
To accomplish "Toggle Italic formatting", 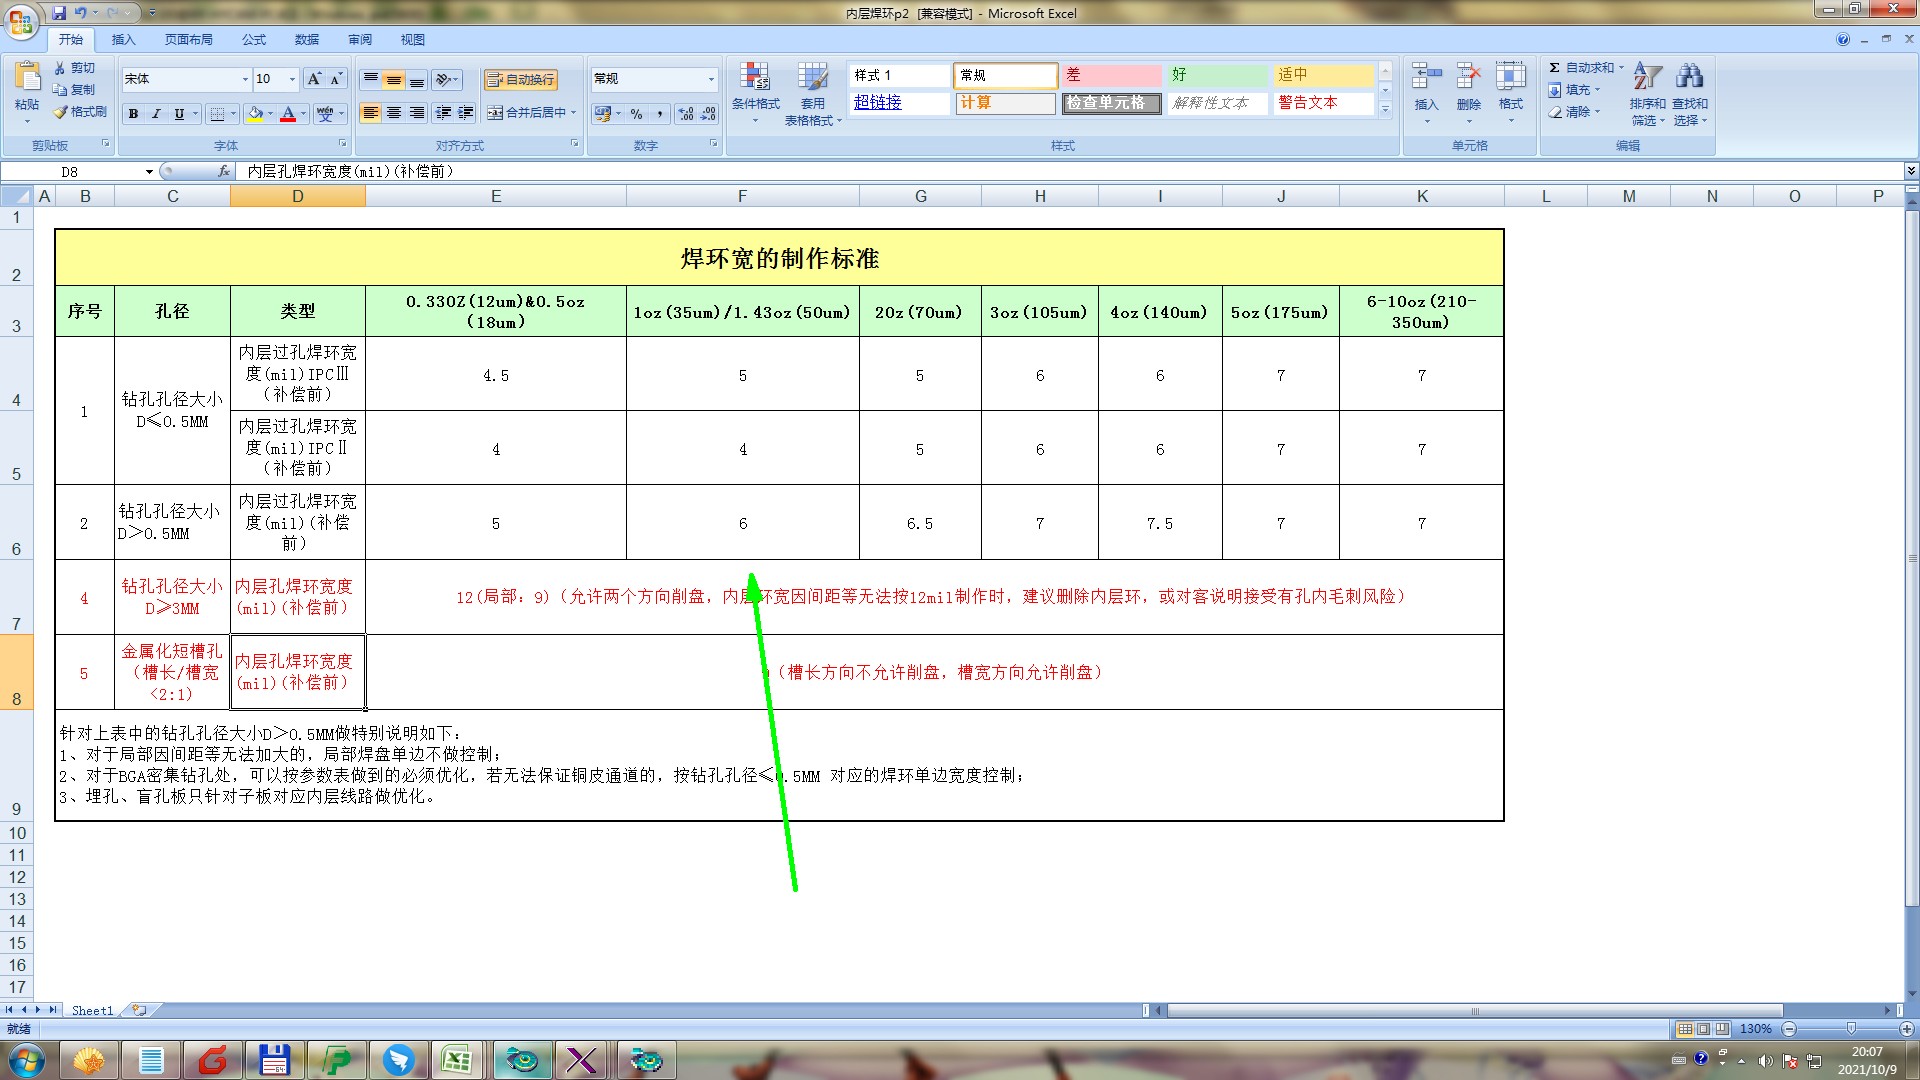I will (x=156, y=114).
